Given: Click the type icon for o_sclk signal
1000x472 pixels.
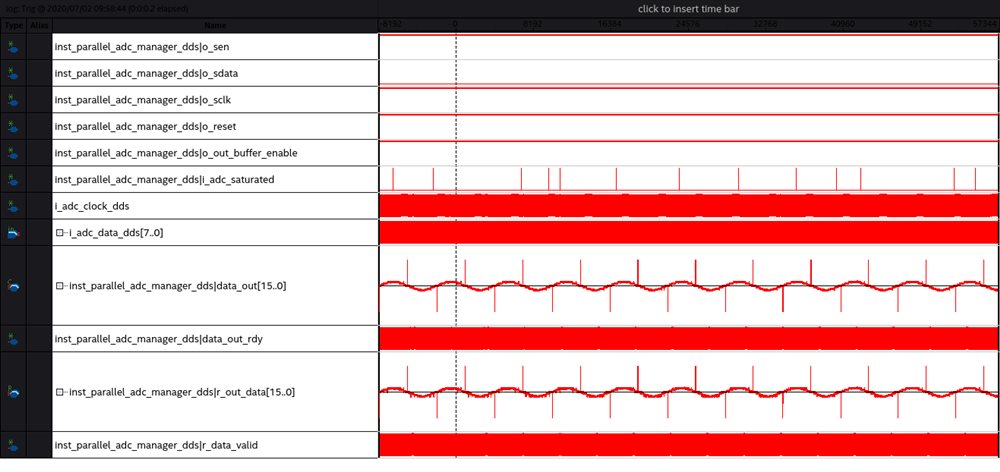Looking at the screenshot, I should click(13, 100).
